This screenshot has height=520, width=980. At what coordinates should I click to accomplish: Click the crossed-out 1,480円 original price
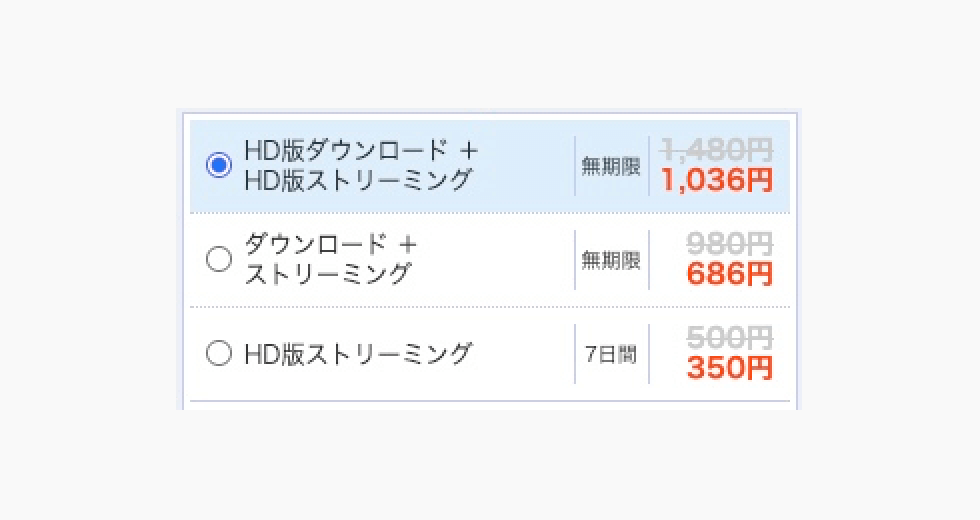[x=717, y=150]
